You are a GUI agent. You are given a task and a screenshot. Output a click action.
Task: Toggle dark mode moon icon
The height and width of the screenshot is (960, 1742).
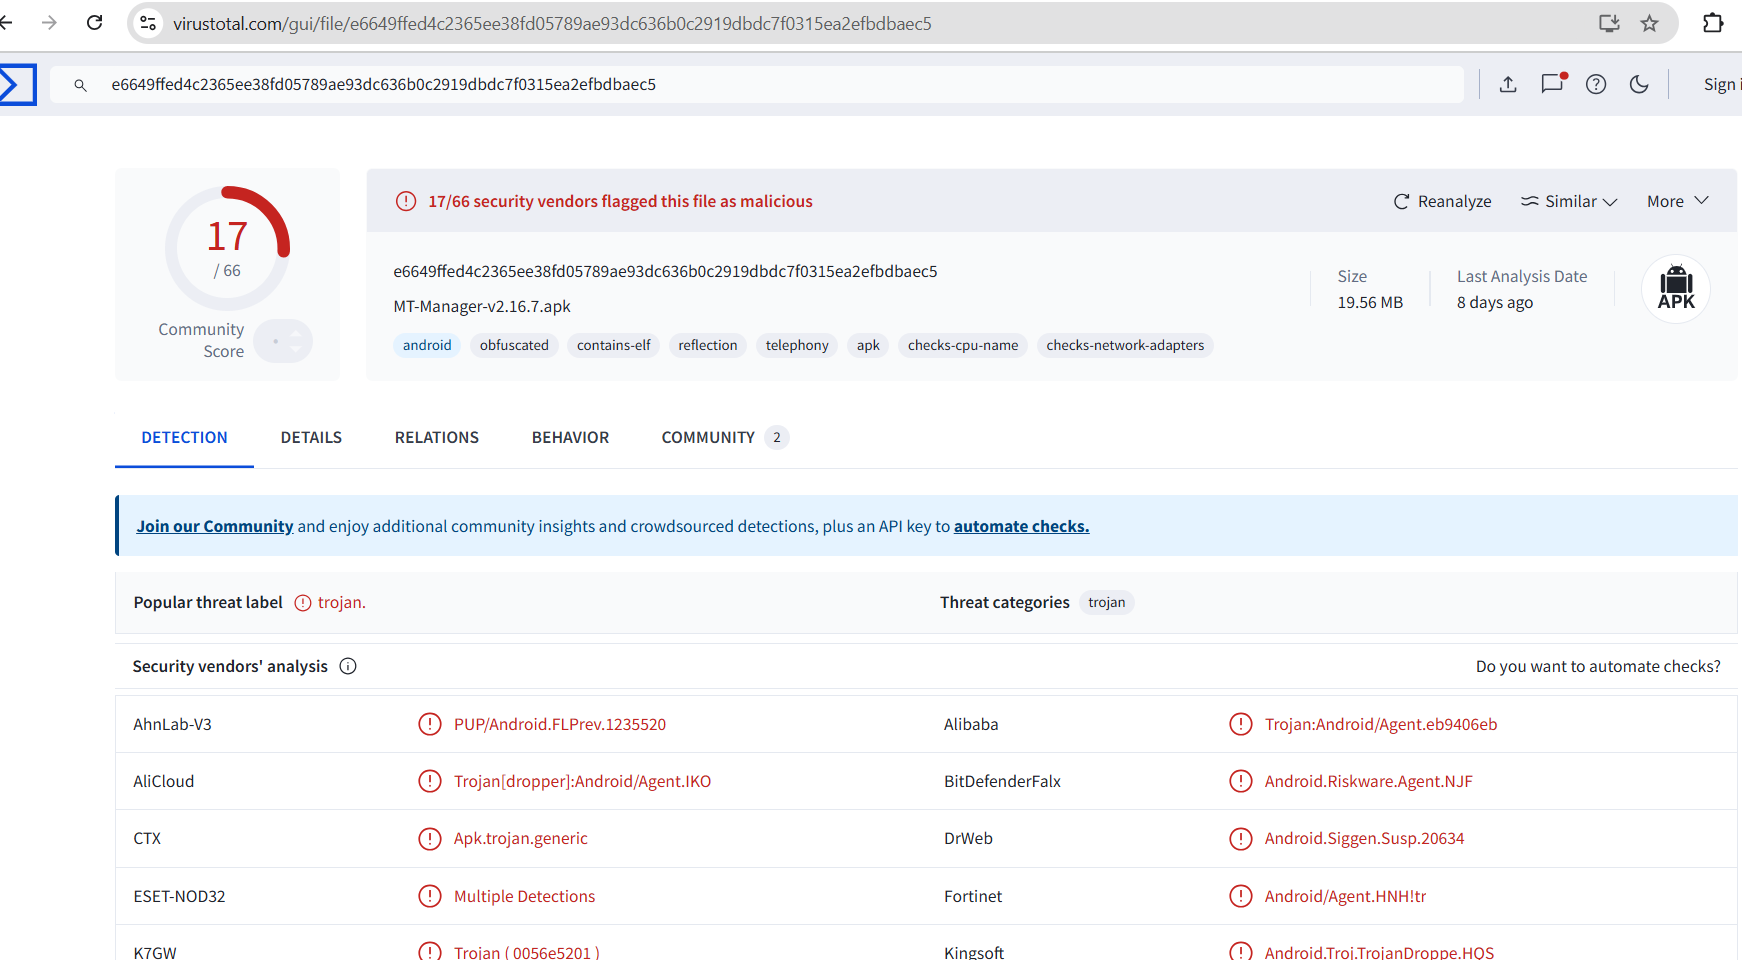[x=1639, y=85]
